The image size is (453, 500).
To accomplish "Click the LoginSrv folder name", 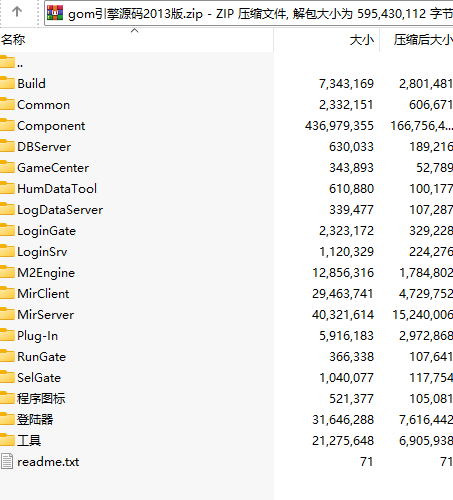I will [42, 252].
